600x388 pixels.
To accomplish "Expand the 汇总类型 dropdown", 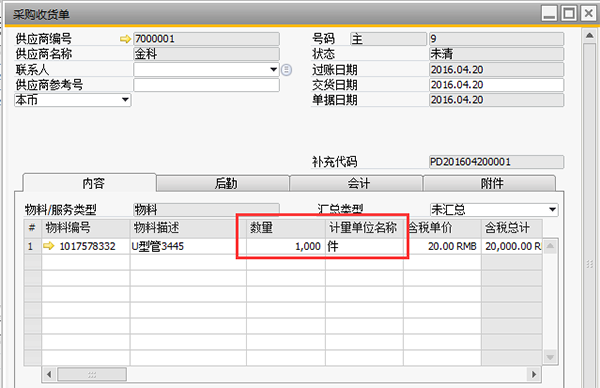I will [x=552, y=209].
